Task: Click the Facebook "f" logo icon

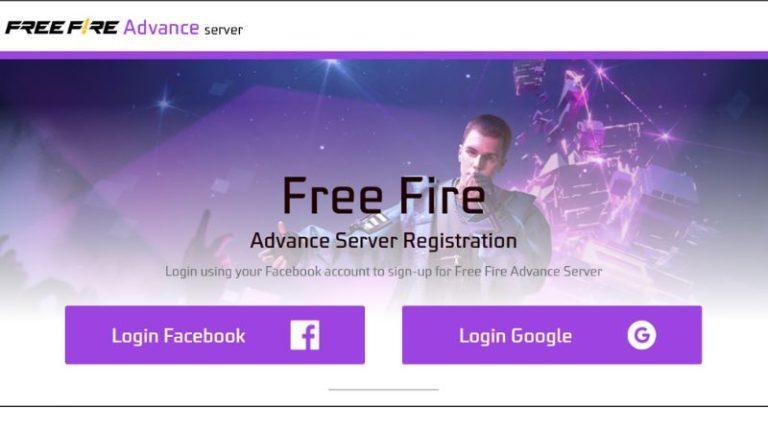Action: coord(305,336)
